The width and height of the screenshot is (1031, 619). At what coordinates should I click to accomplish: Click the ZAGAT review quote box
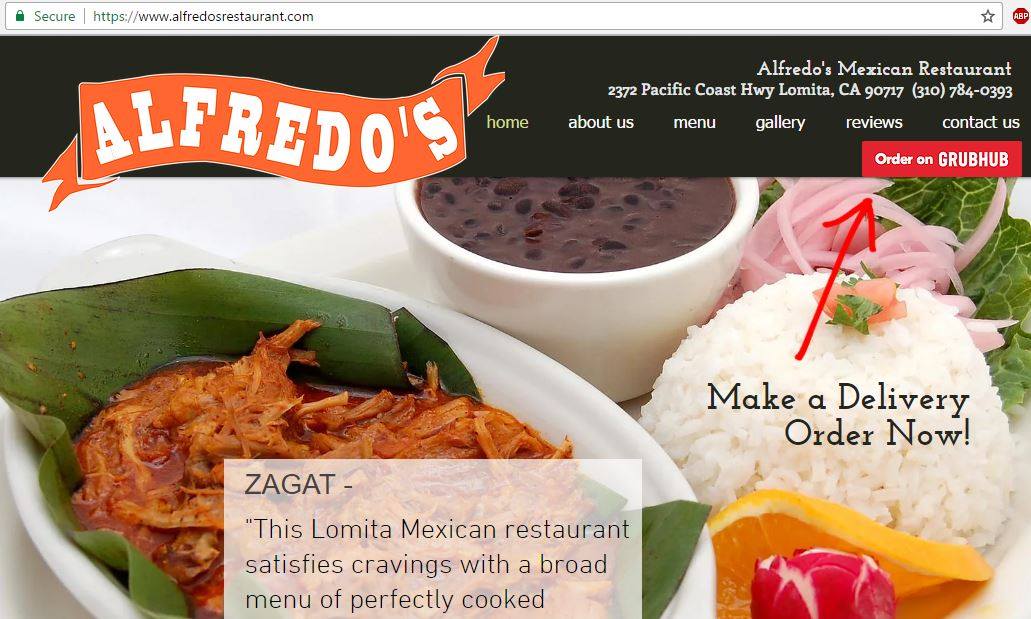(433, 539)
